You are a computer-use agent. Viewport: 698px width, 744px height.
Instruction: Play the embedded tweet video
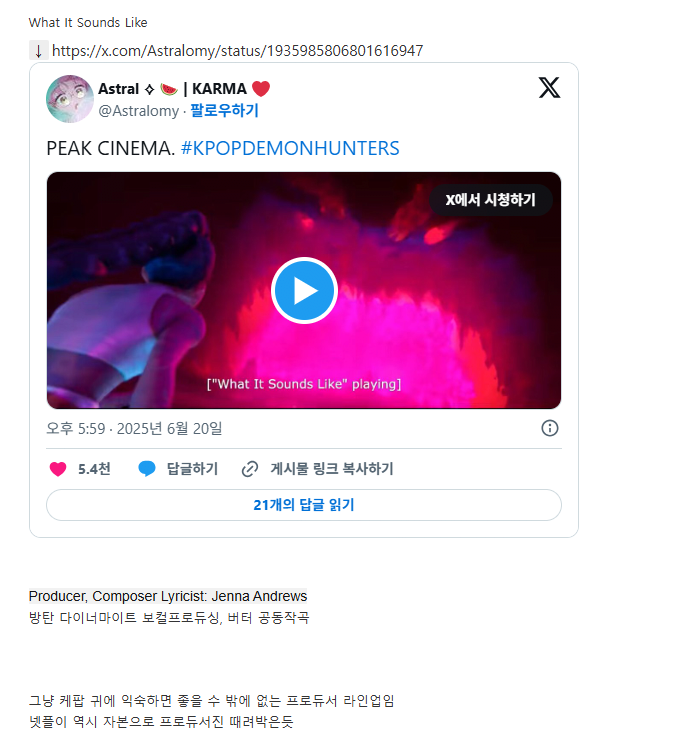[x=304, y=290]
